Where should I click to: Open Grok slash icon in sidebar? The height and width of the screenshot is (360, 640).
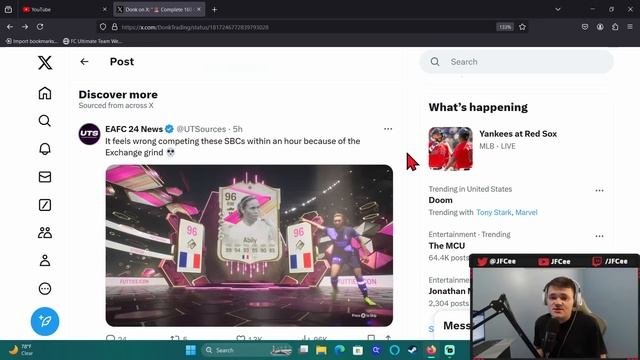point(45,205)
